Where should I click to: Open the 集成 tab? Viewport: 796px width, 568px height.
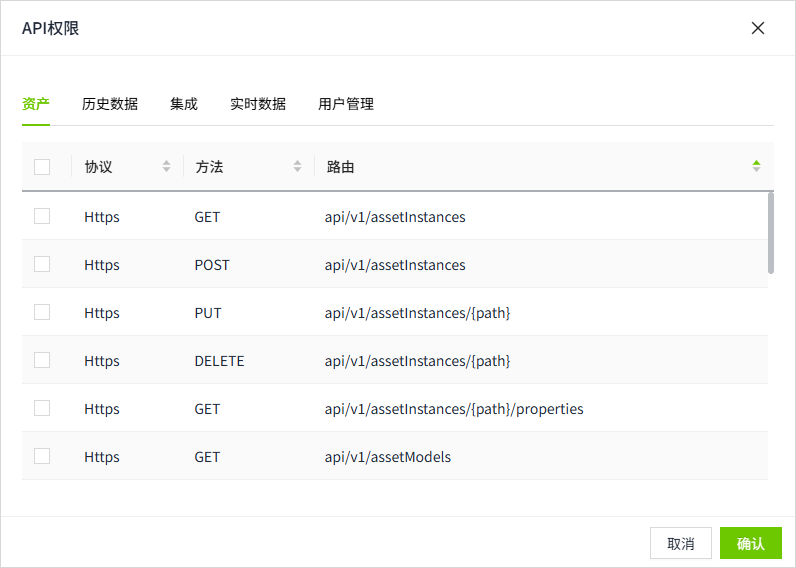(x=184, y=104)
